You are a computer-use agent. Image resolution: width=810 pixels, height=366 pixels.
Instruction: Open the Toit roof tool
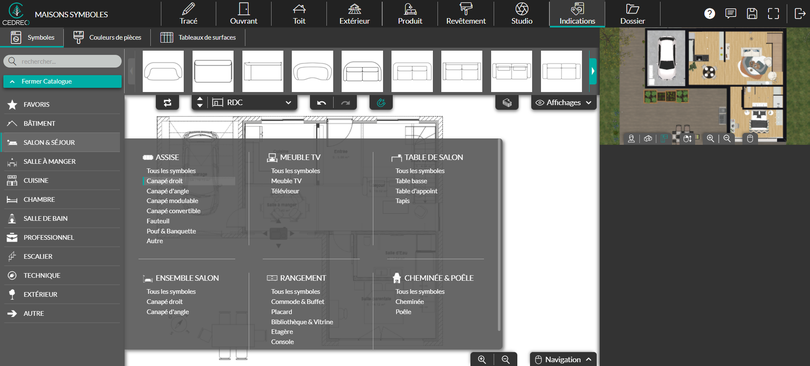point(299,13)
